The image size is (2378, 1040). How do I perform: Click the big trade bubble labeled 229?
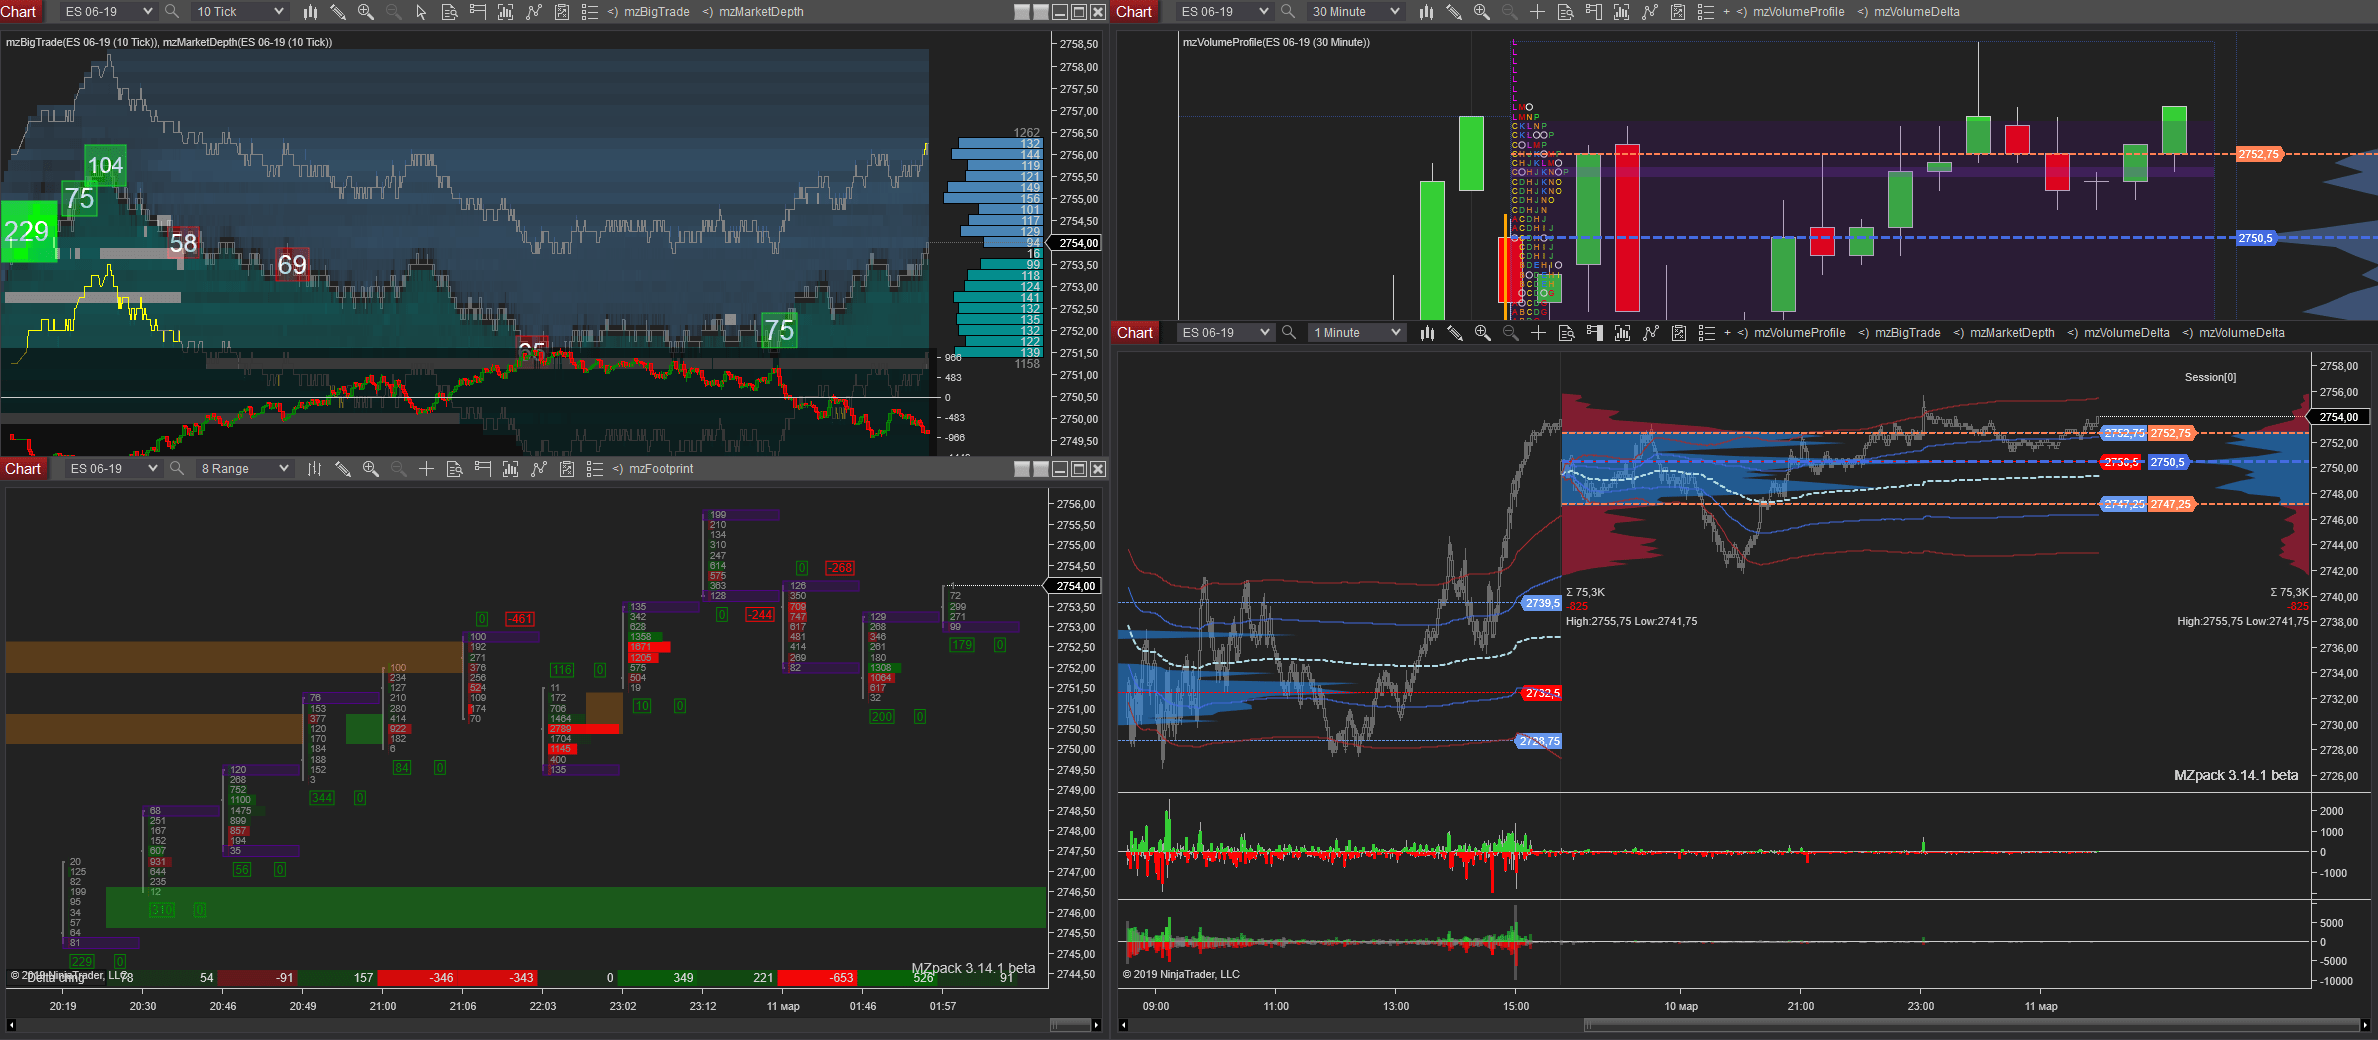pyautogui.click(x=28, y=232)
